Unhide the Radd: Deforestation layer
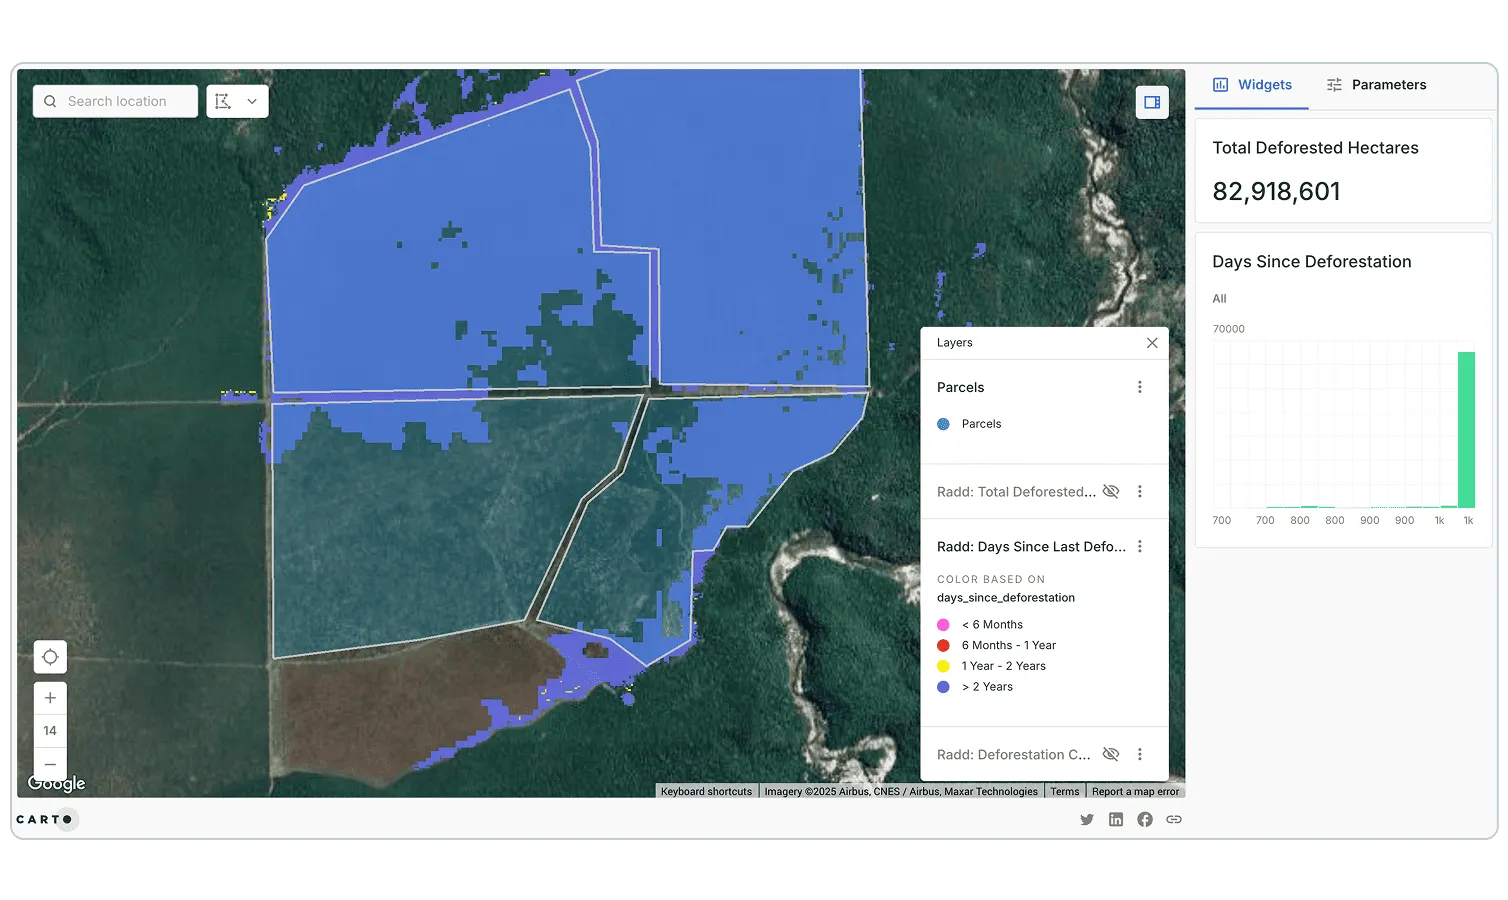Screen dimensions: 1508x900 pos(1111,754)
